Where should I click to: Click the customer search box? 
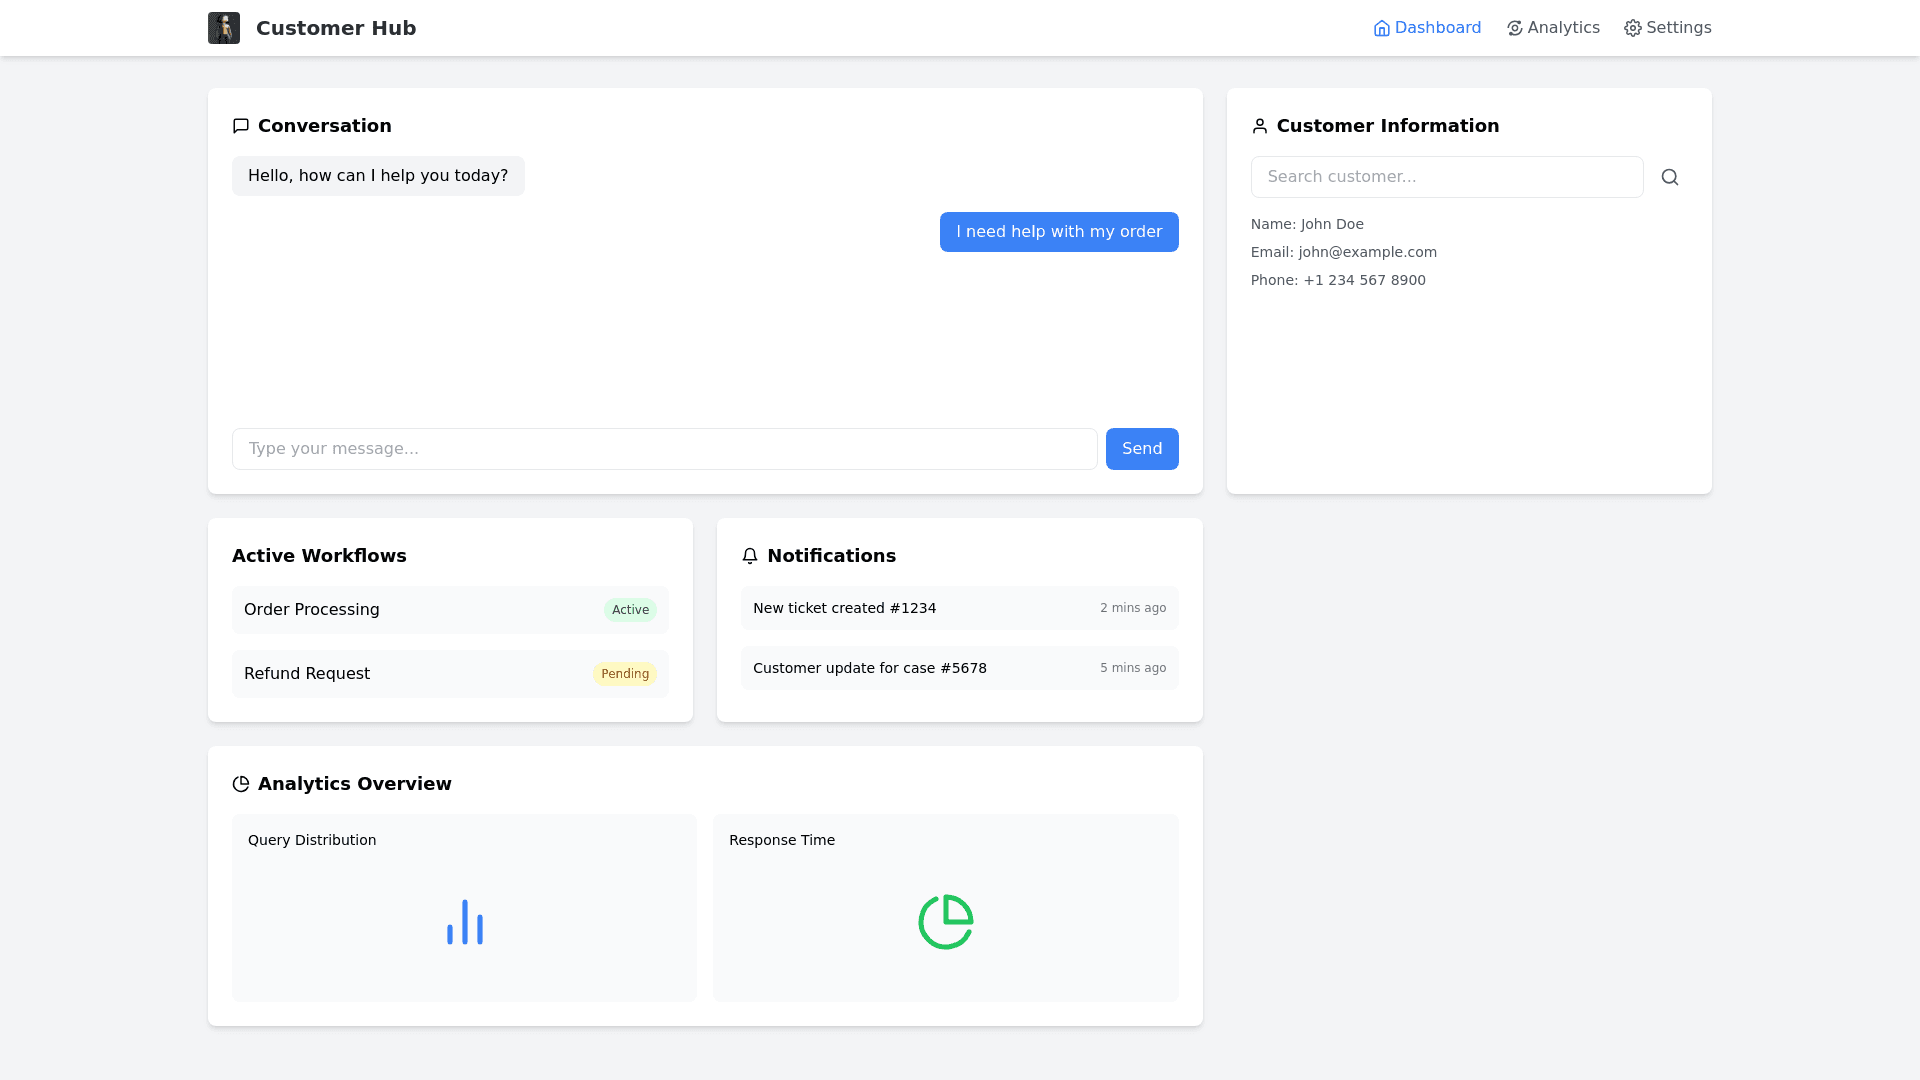tap(1447, 176)
